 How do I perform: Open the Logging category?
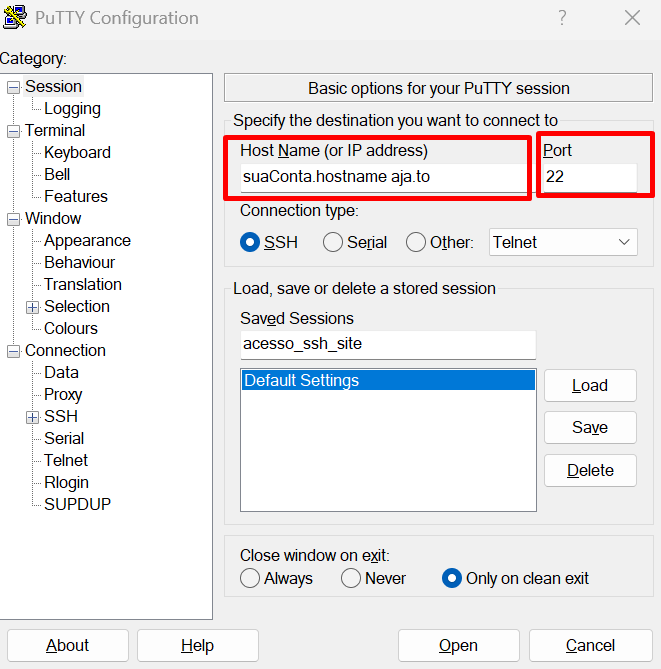[x=72, y=109]
